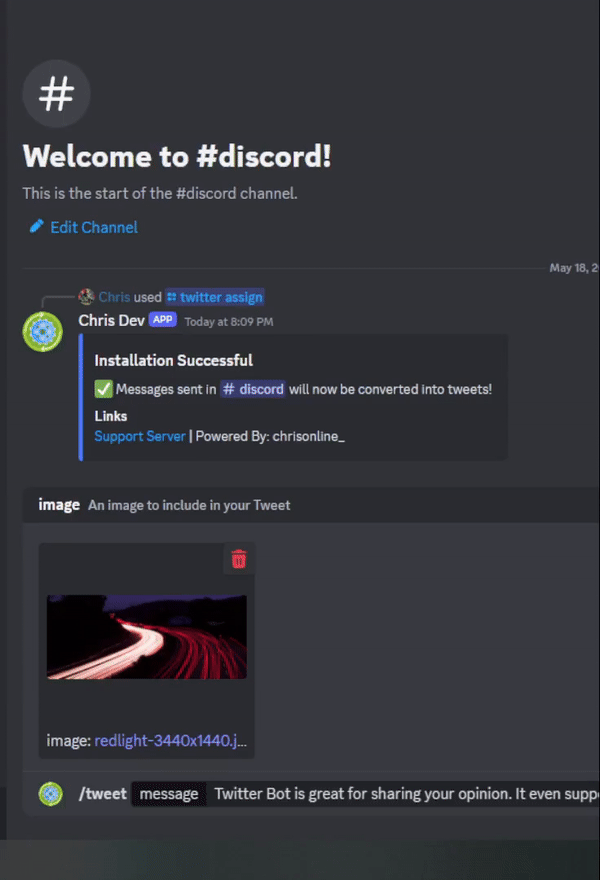This screenshot has width=600, height=880.
Task: Click the /tweet command name
Action: click(x=103, y=794)
